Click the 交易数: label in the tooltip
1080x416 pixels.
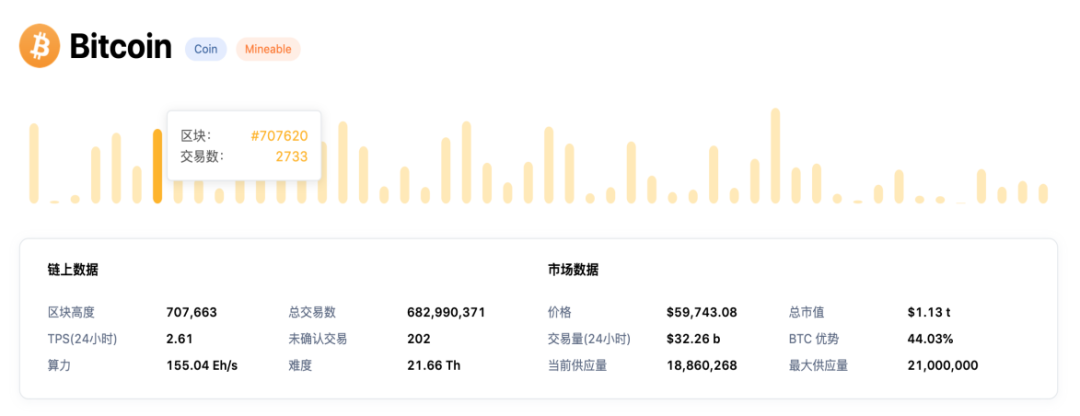point(202,156)
